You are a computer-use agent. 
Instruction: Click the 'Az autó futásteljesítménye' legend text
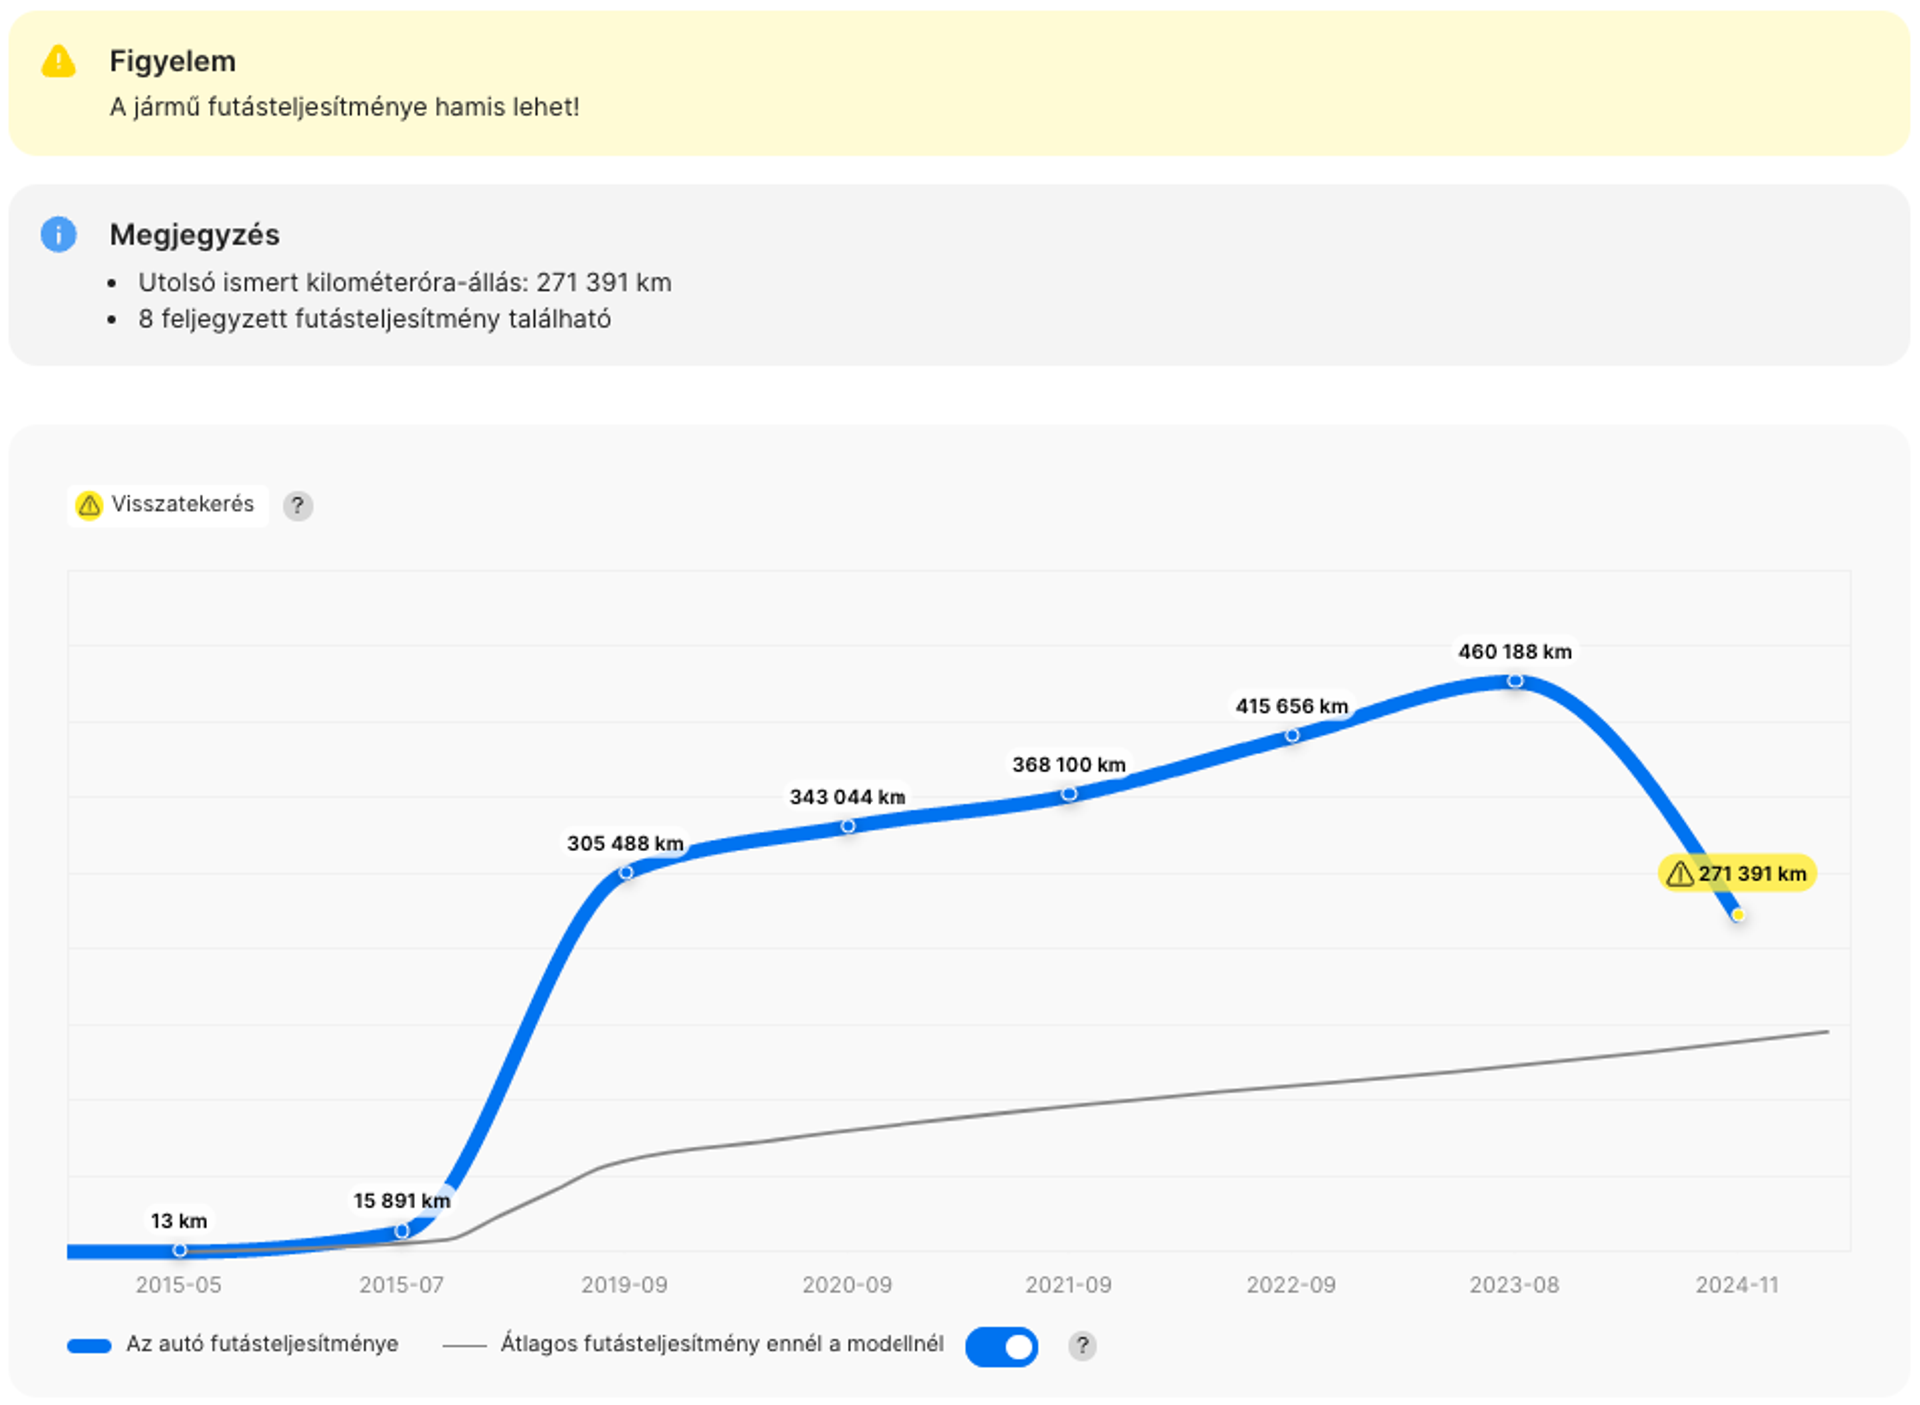coord(262,1344)
